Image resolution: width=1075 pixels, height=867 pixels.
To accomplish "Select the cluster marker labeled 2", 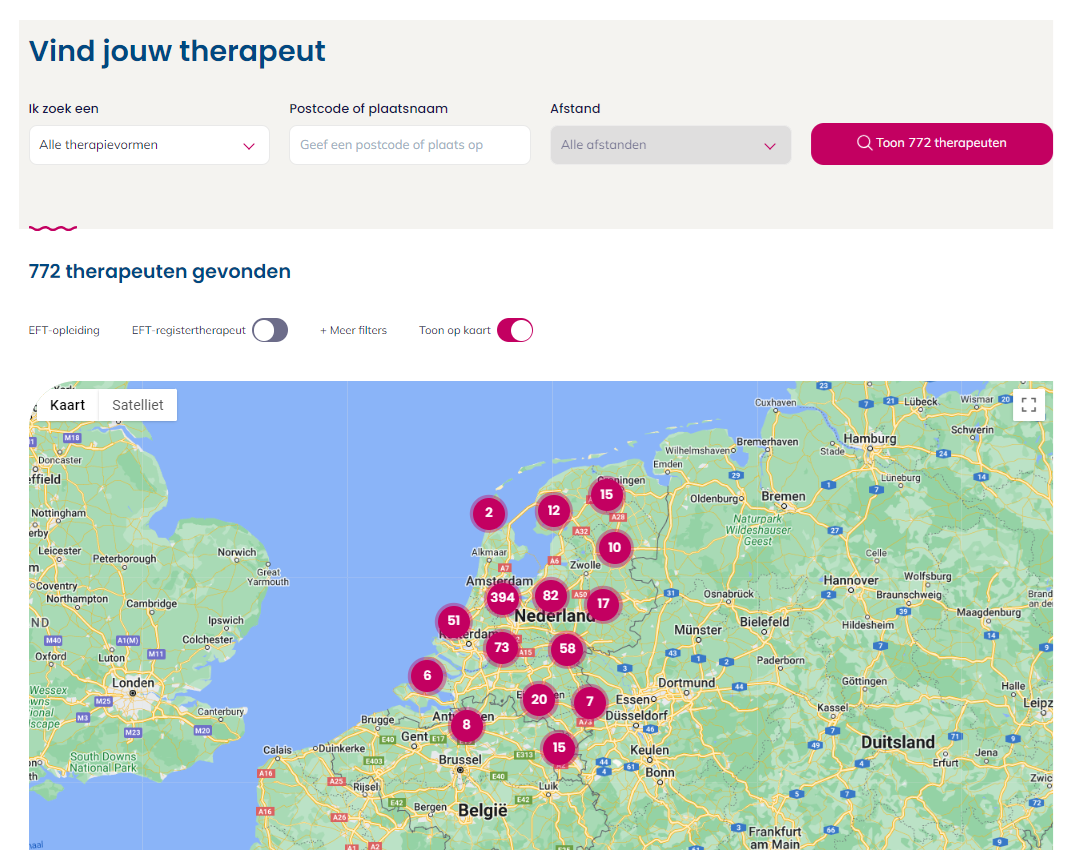I will [489, 513].
